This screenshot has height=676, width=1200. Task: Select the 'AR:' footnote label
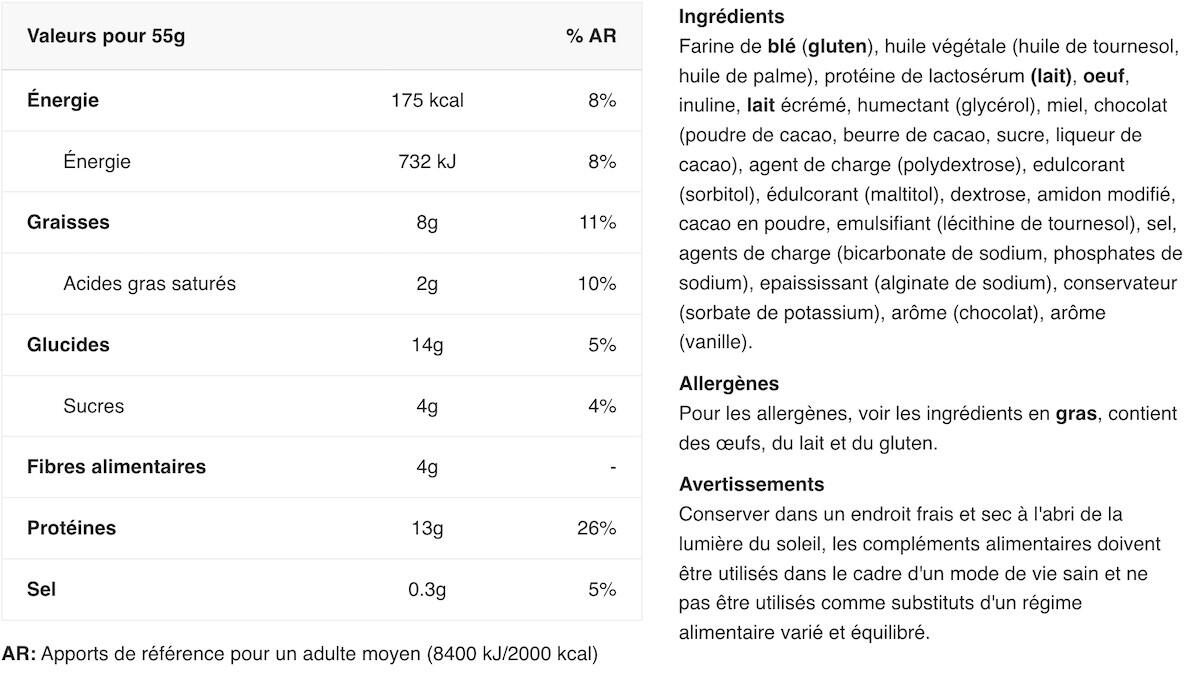(x=19, y=655)
